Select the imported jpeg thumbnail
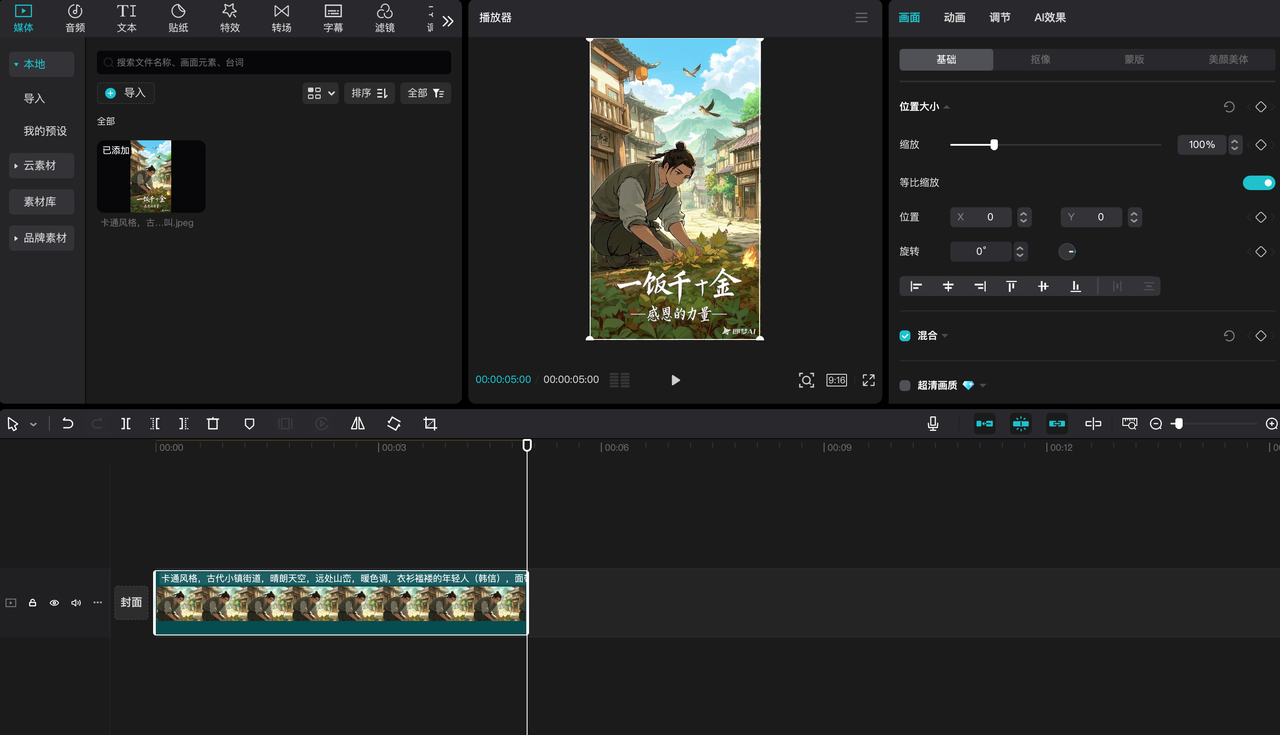 pyautogui.click(x=151, y=176)
